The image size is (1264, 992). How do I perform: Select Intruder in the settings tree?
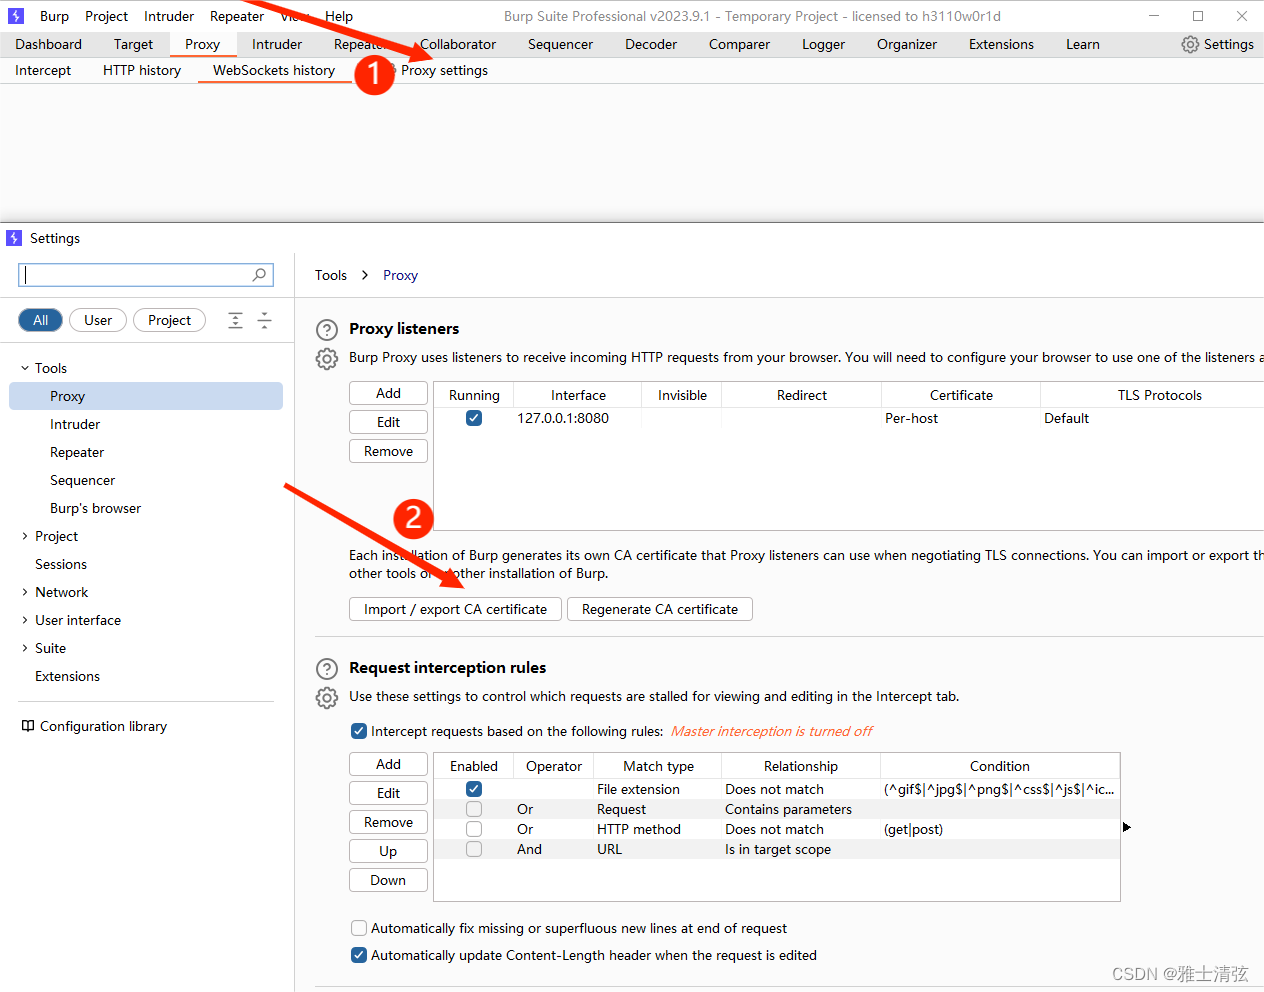point(75,424)
